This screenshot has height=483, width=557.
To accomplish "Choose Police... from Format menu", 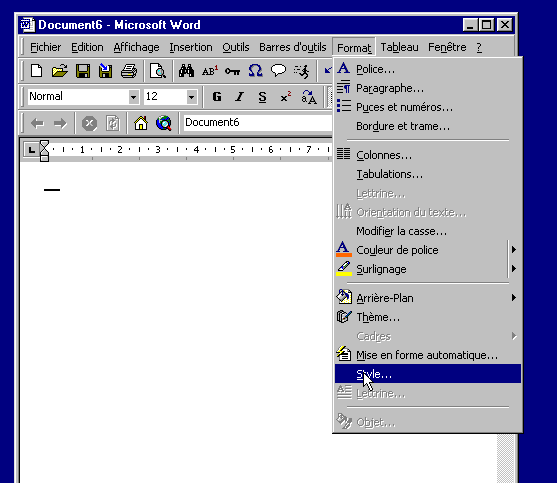I will tap(428, 69).
